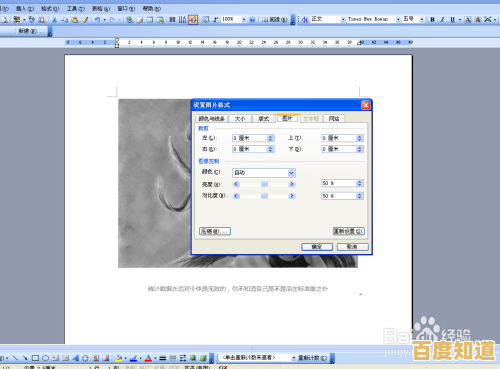Activate the Format Painter brush
Screen dimensions: 500x369
tap(85, 20)
